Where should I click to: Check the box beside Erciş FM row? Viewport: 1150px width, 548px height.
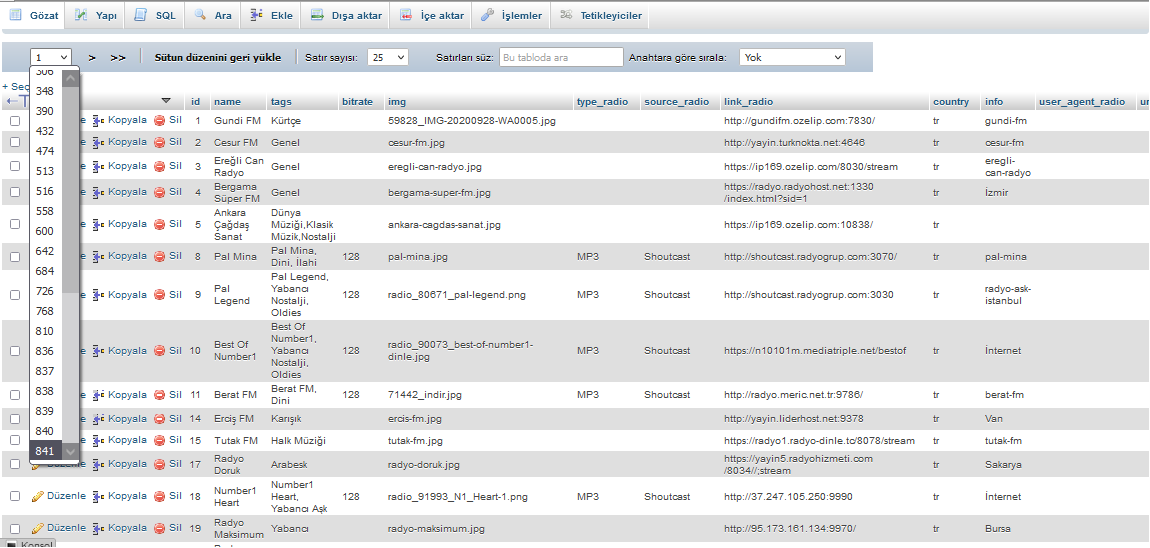pyautogui.click(x=15, y=419)
